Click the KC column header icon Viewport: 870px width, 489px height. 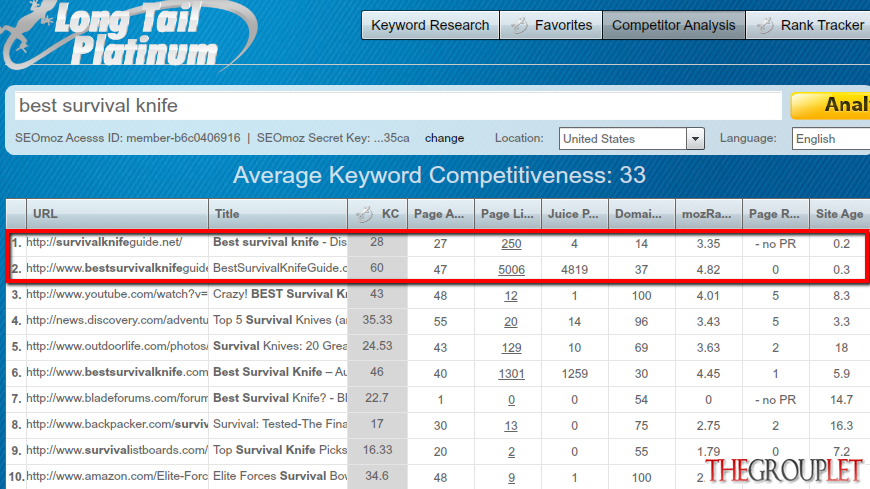coord(365,214)
